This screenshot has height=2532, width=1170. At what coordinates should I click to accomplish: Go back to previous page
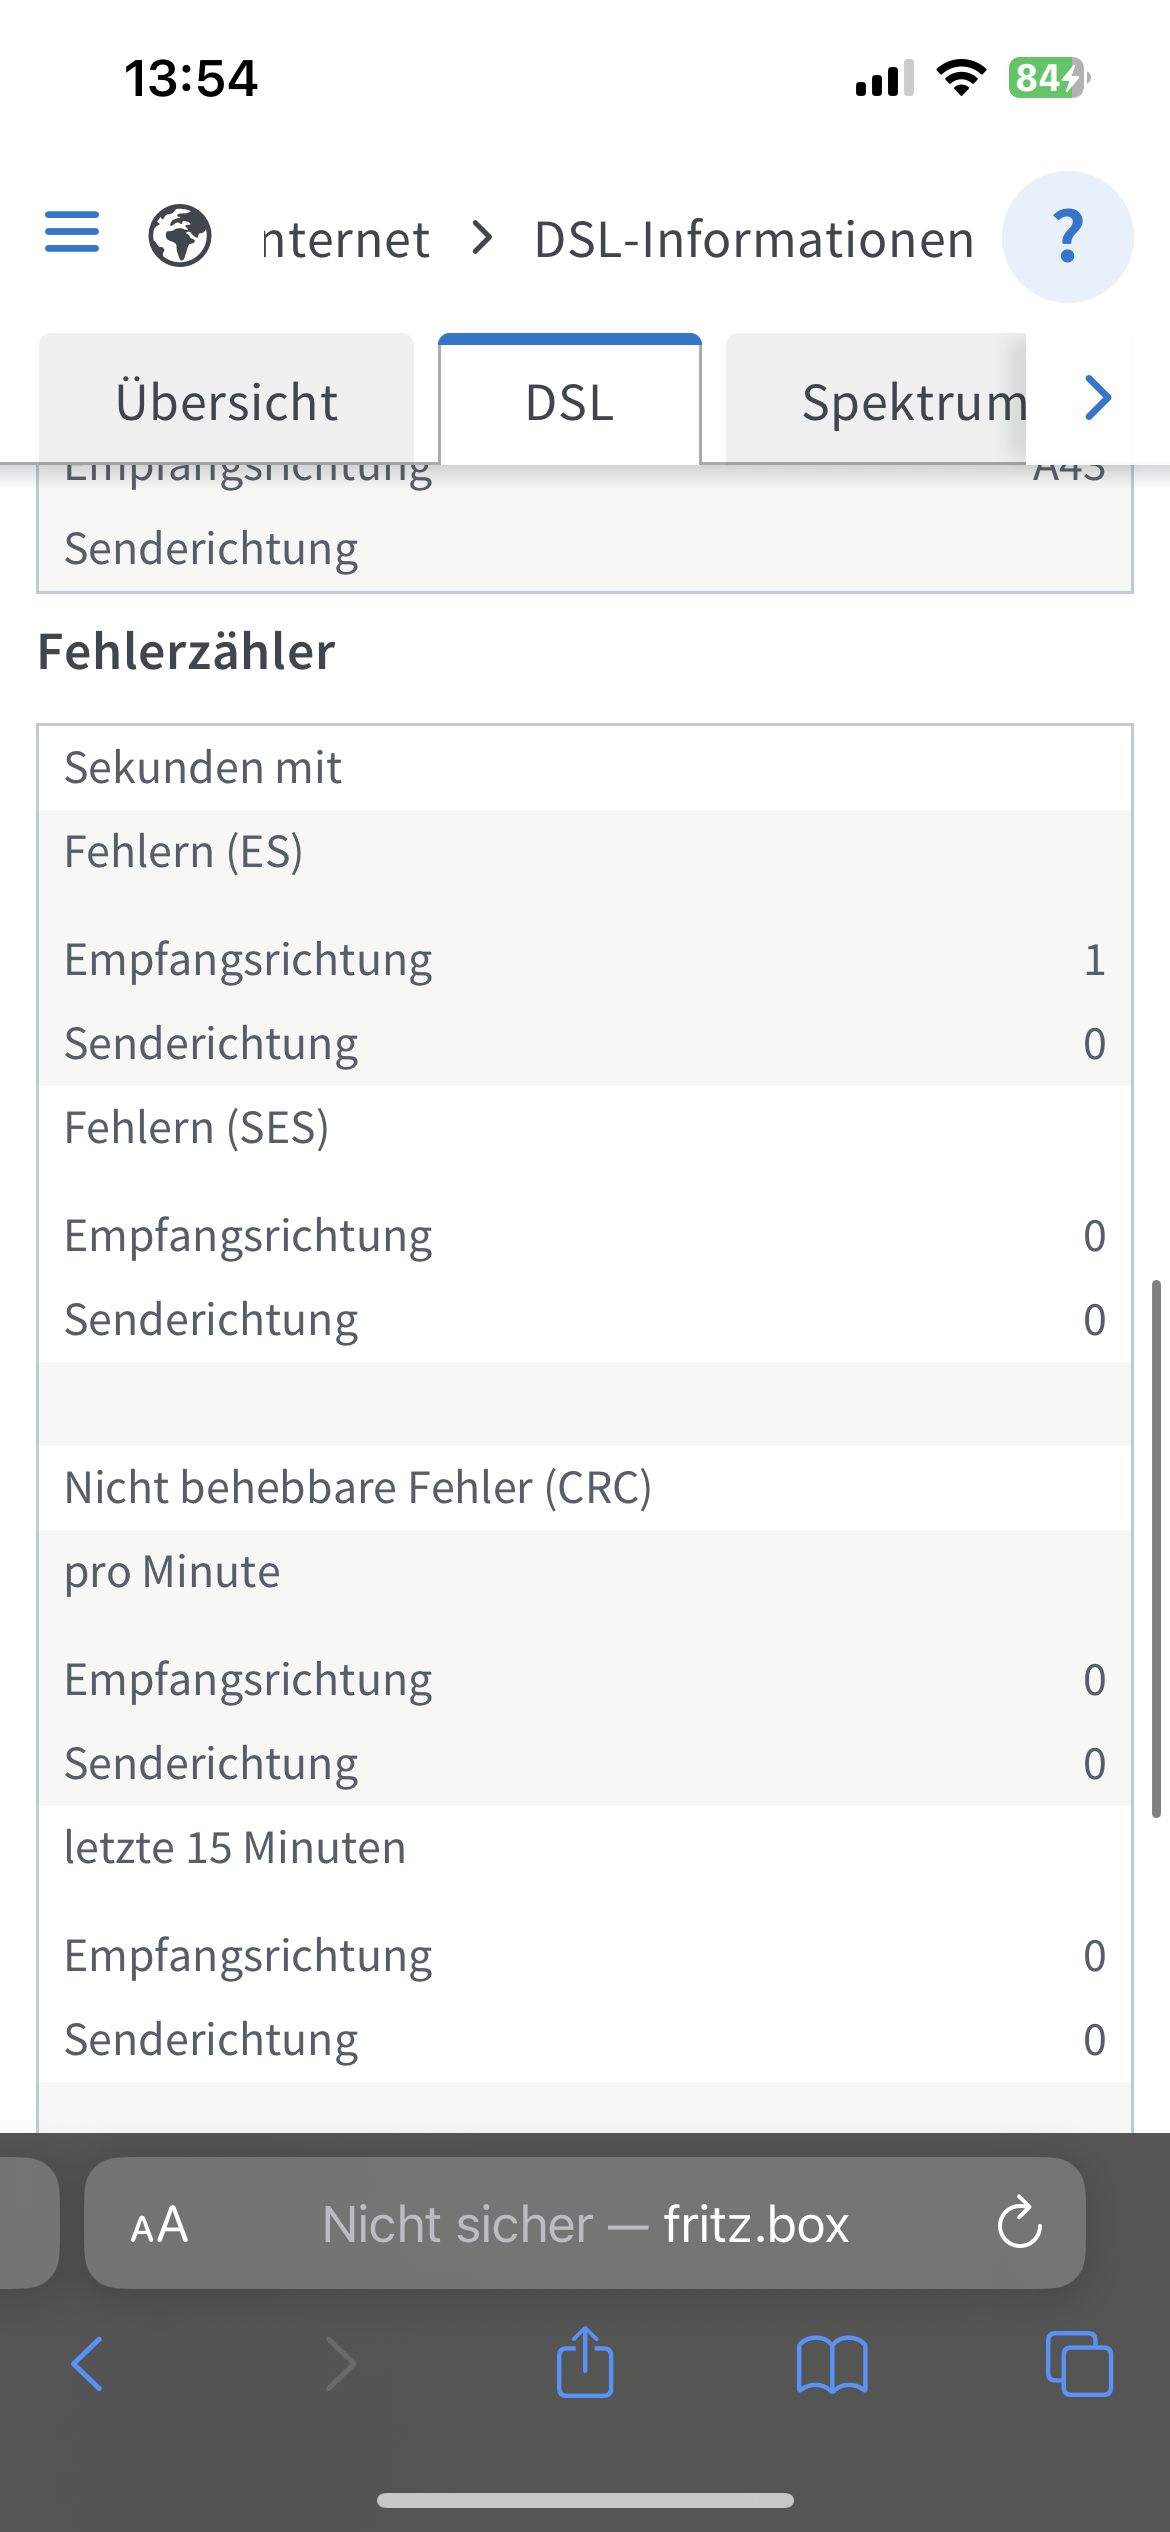[x=88, y=2365]
